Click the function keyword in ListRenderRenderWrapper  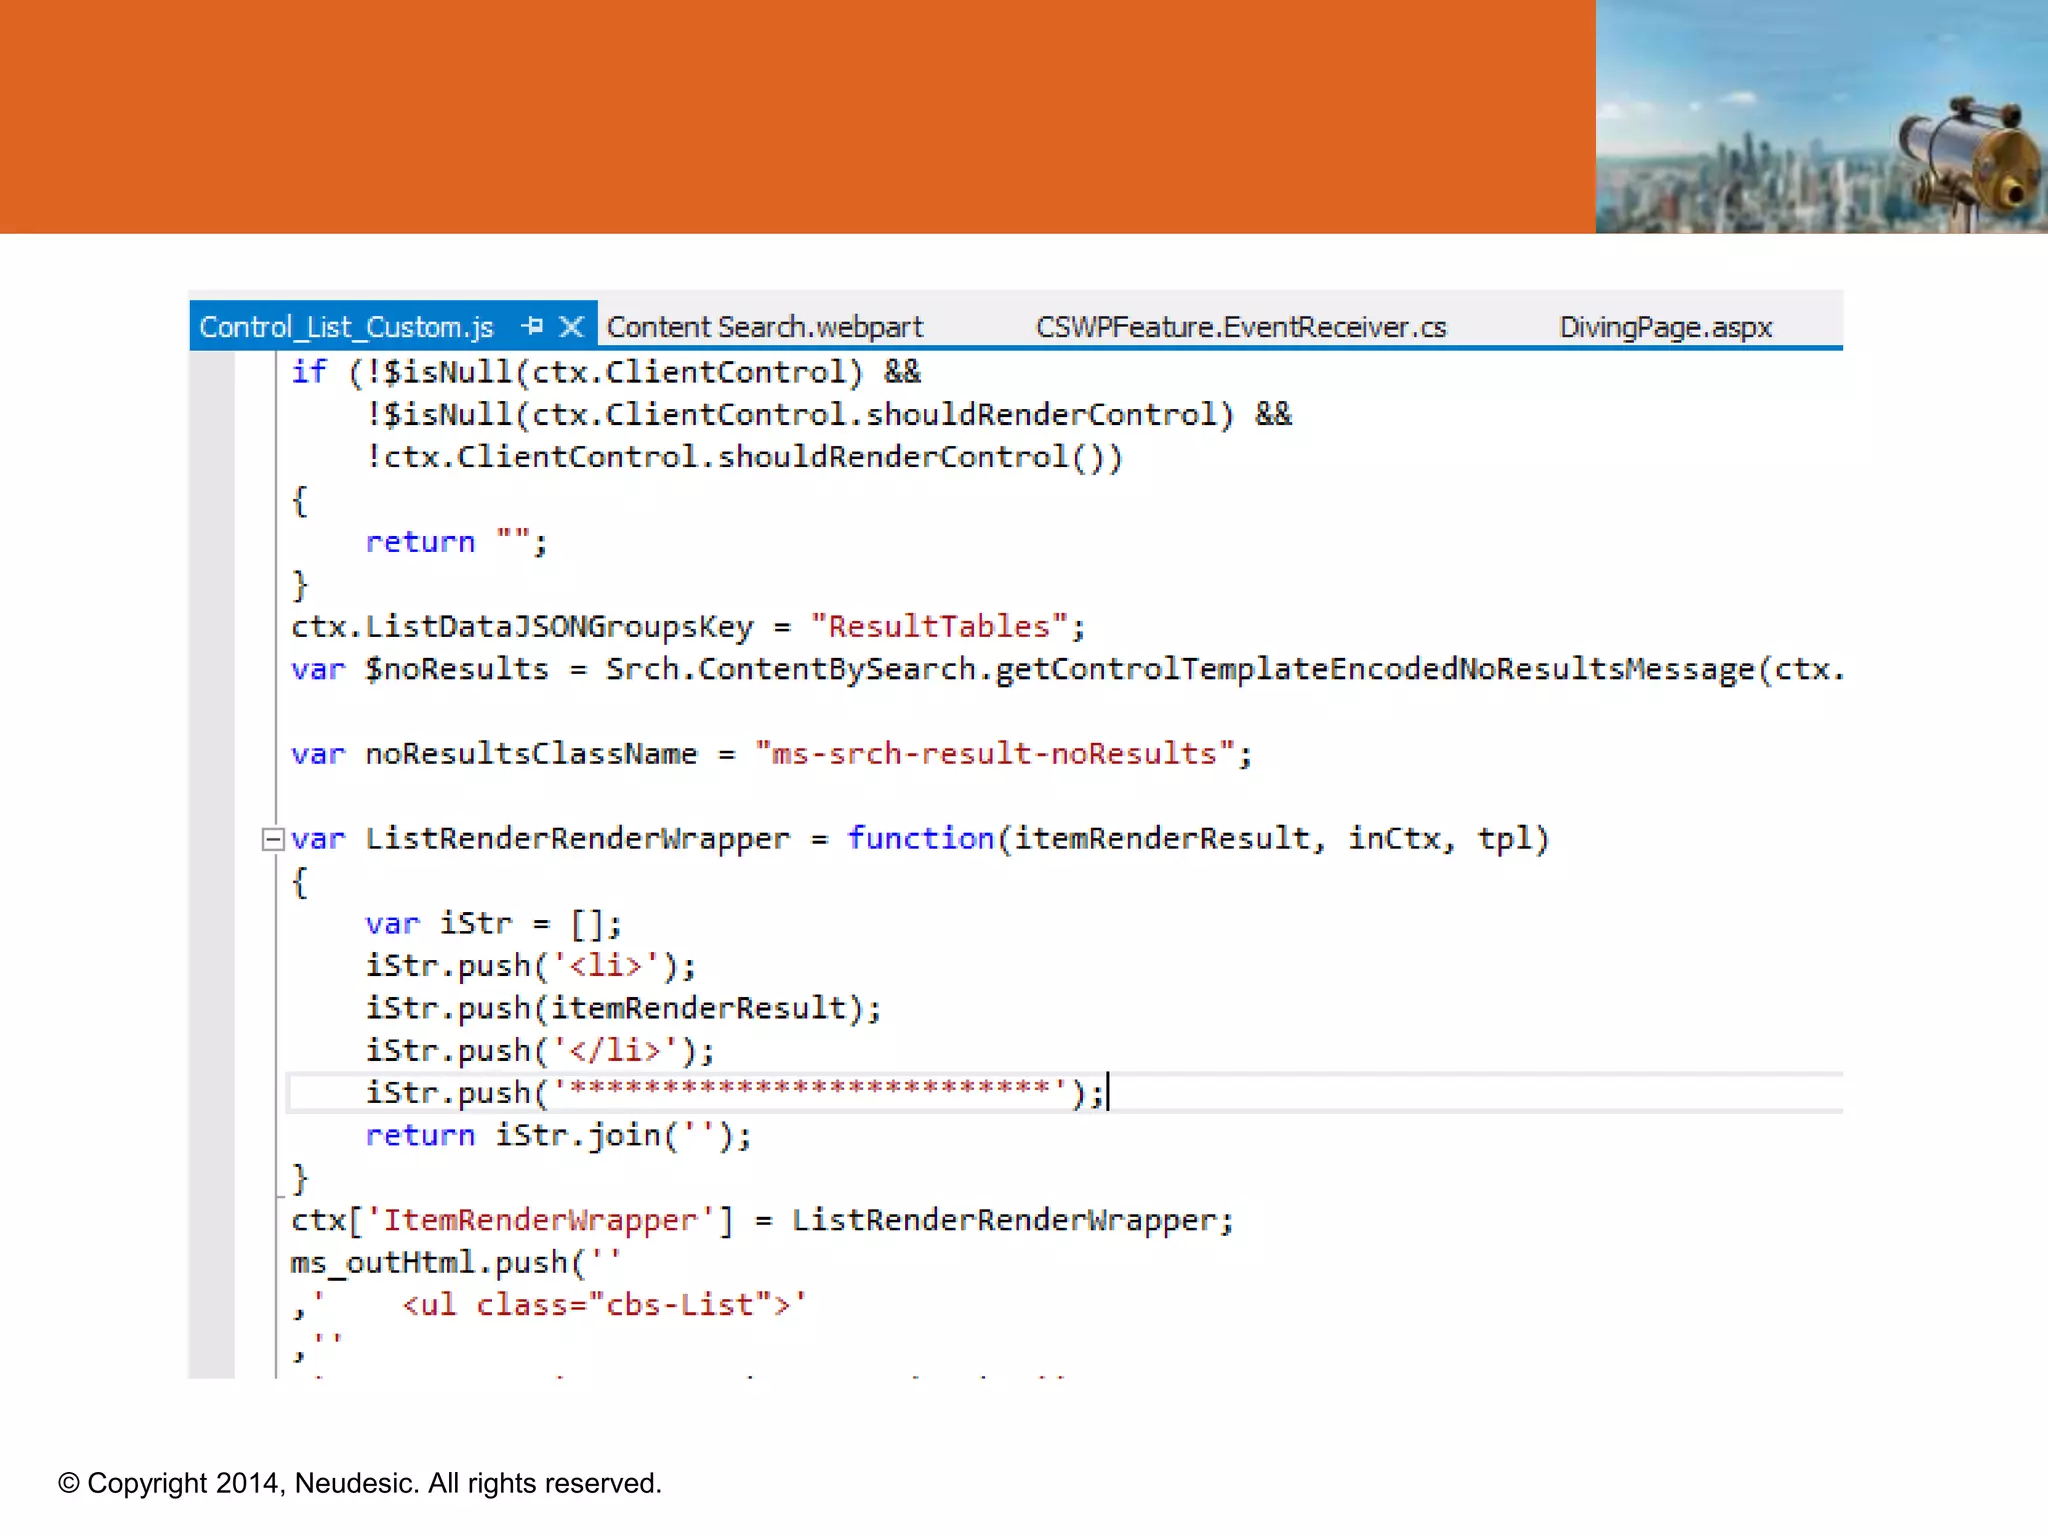click(x=920, y=839)
